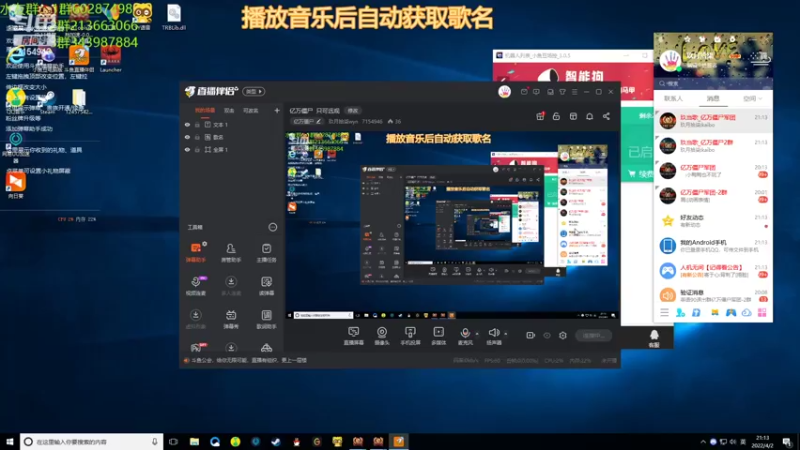Toggle the preview eye icon near settings
This screenshot has height=450, width=800.
547,335
